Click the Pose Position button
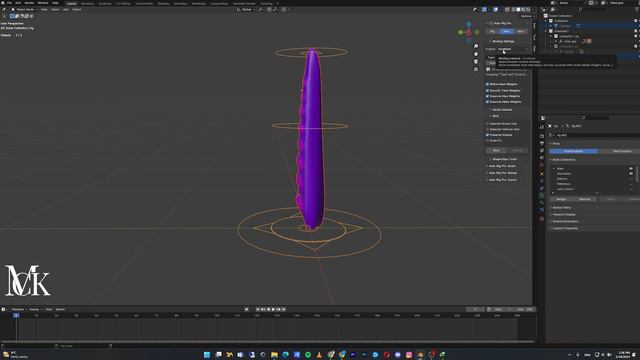 point(573,151)
